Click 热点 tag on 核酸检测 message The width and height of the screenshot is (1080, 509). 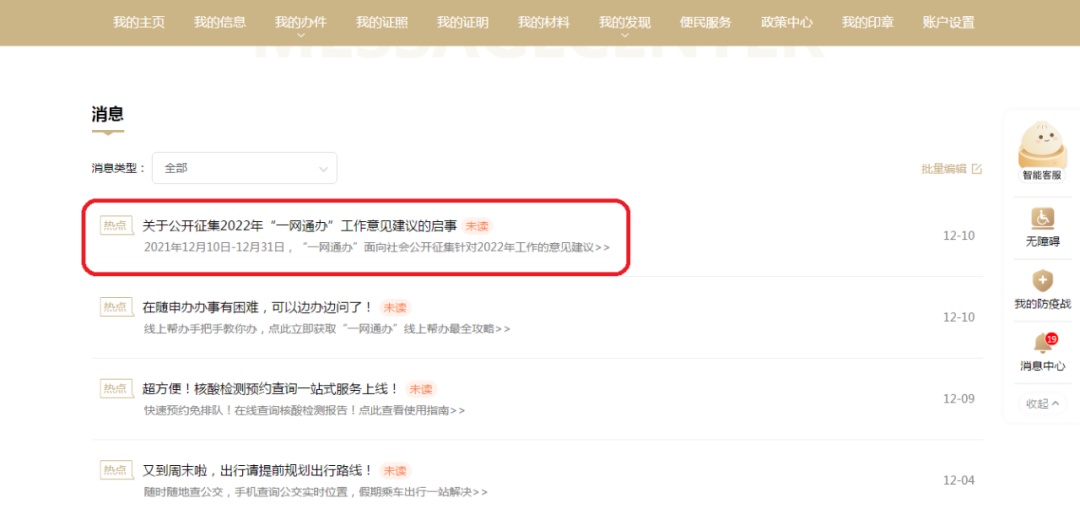pos(116,388)
